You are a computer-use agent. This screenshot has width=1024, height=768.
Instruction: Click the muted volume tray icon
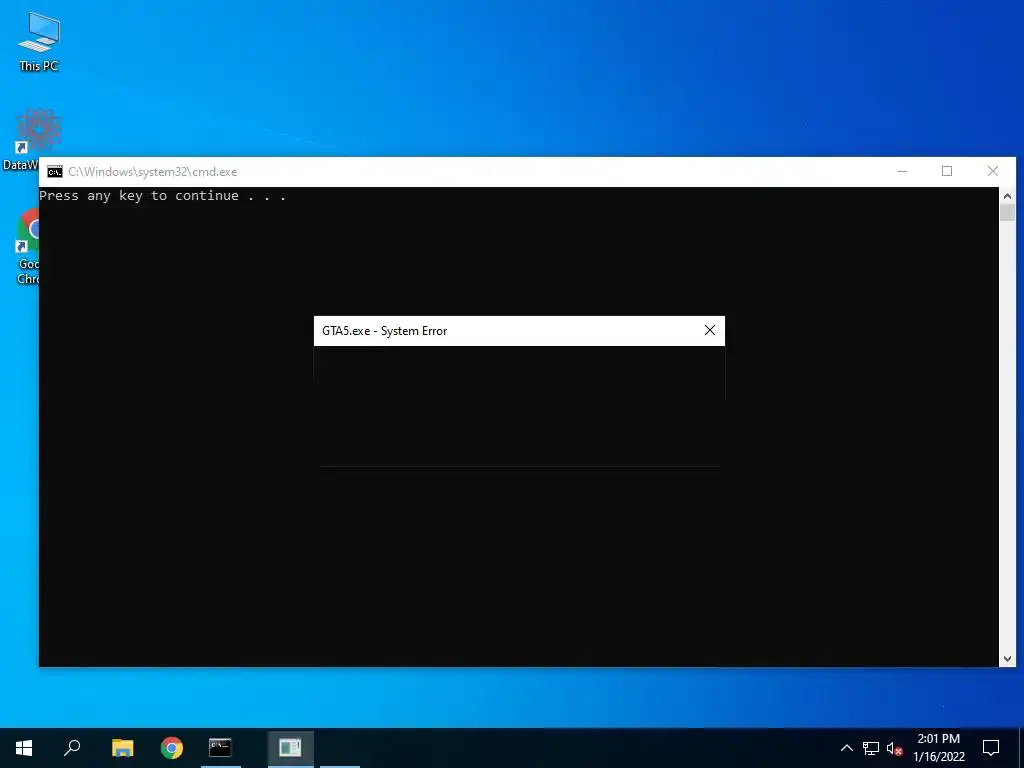894,748
